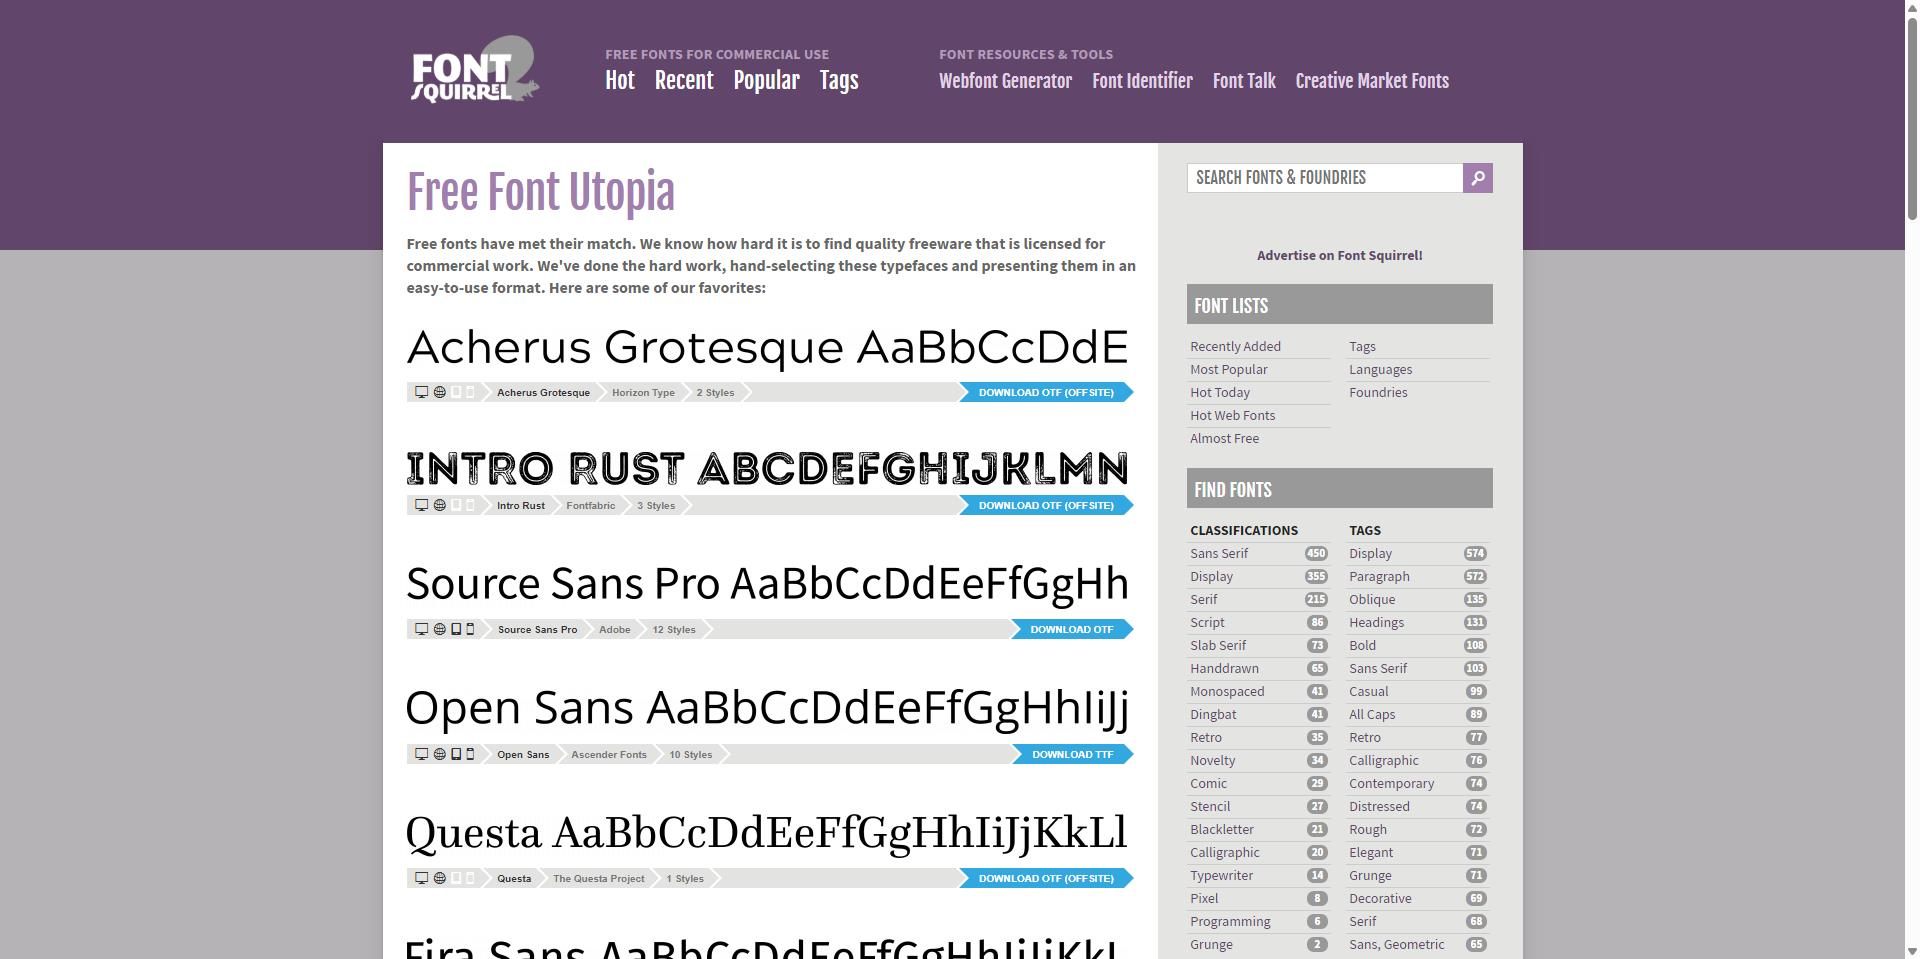Click web globe icon for Source Sans Pro
1920x959 pixels.
(x=439, y=629)
